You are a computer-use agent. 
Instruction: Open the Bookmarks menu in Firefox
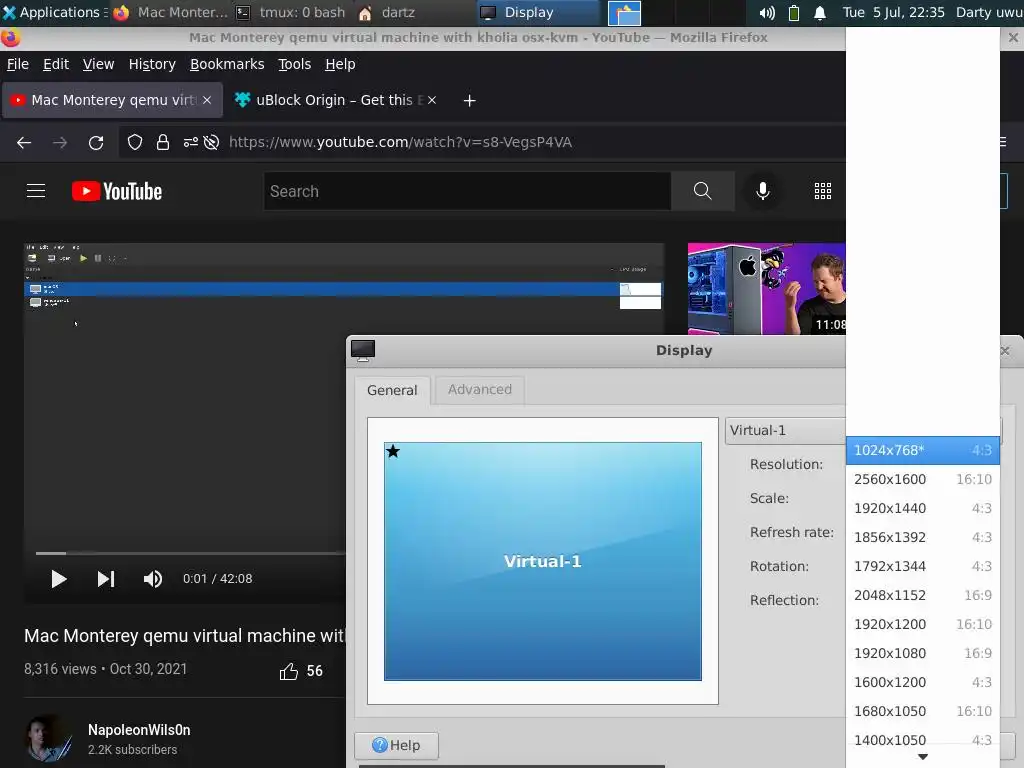[227, 64]
